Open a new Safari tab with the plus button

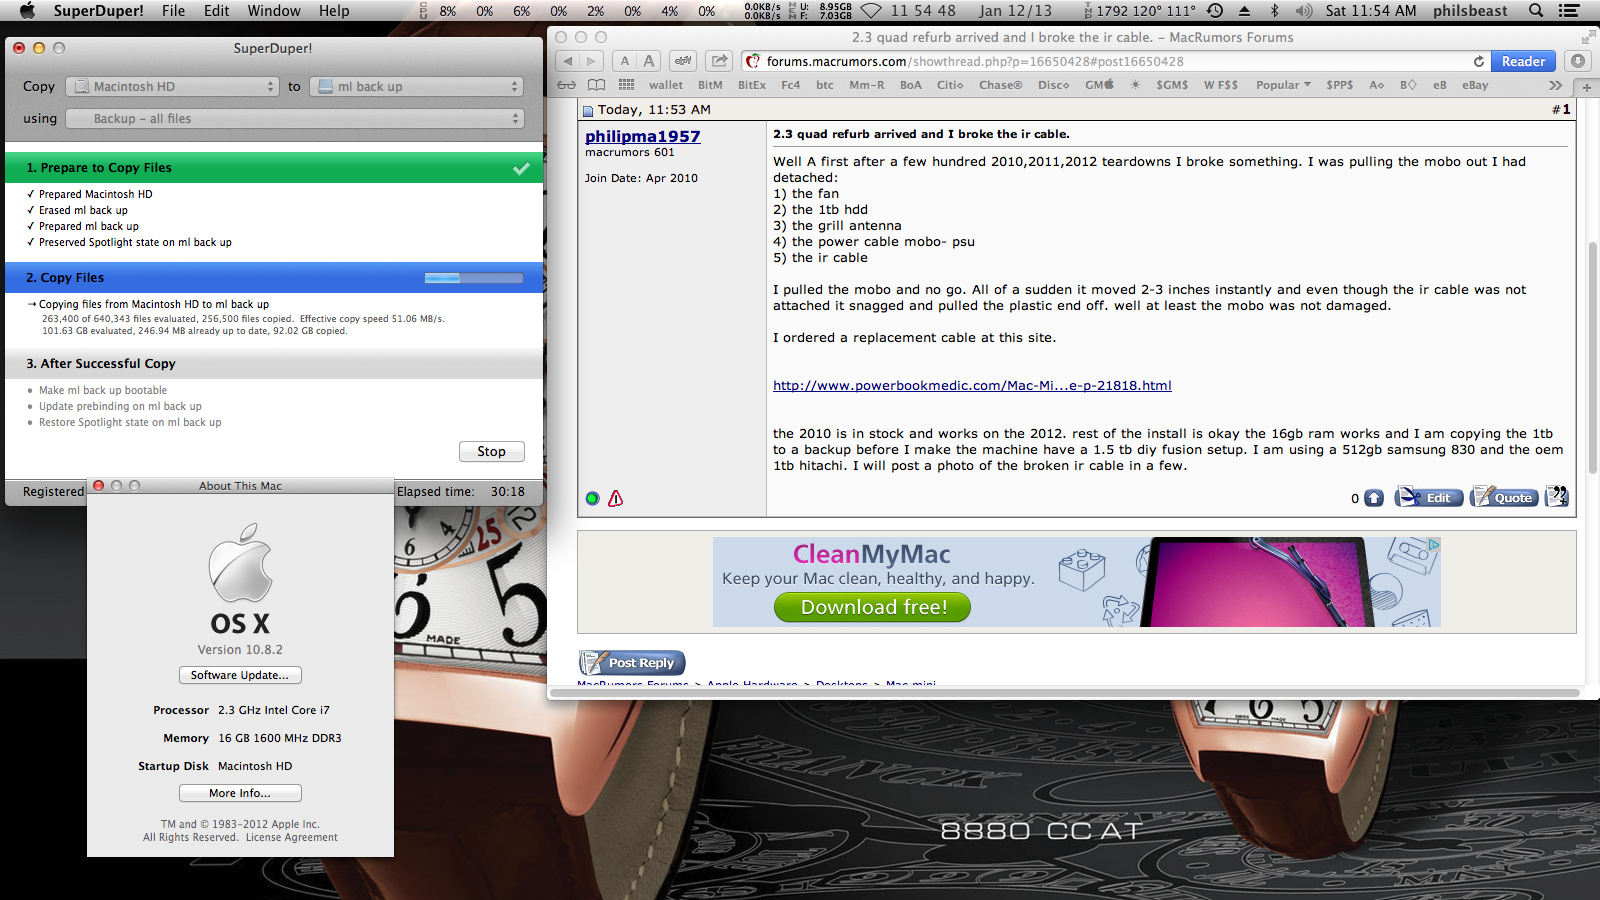(1587, 87)
